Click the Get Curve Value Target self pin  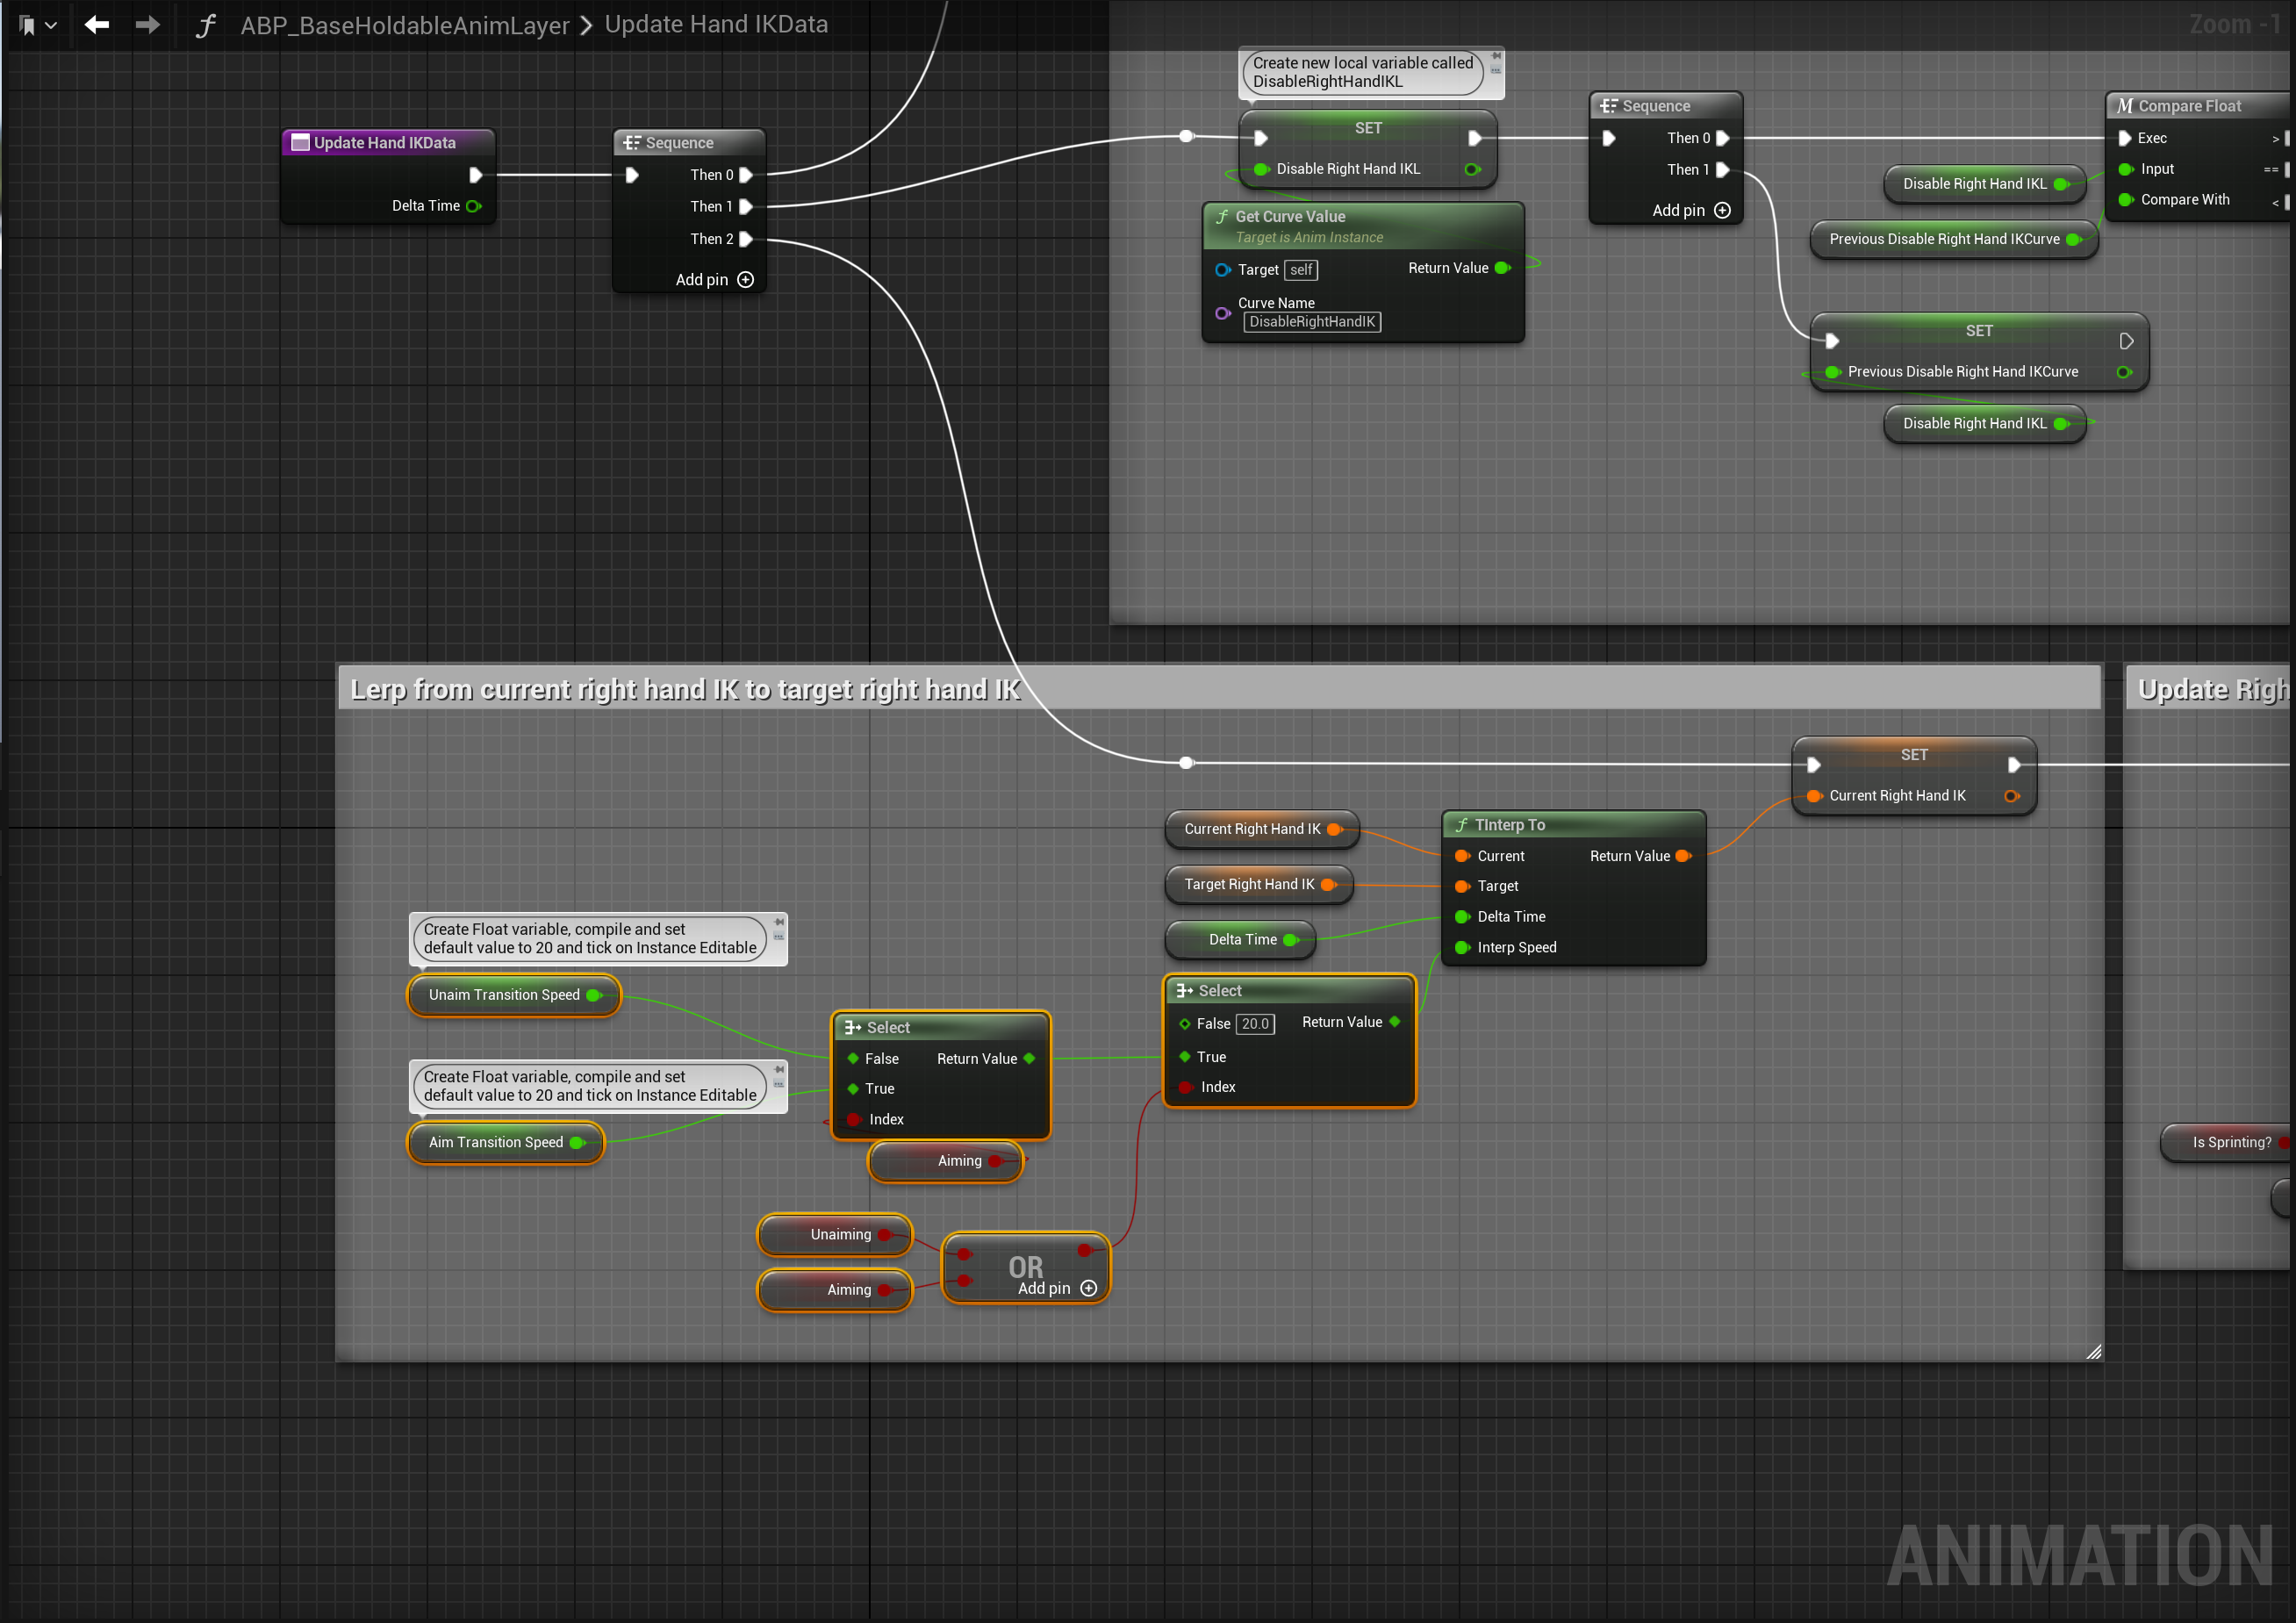coord(1222,270)
